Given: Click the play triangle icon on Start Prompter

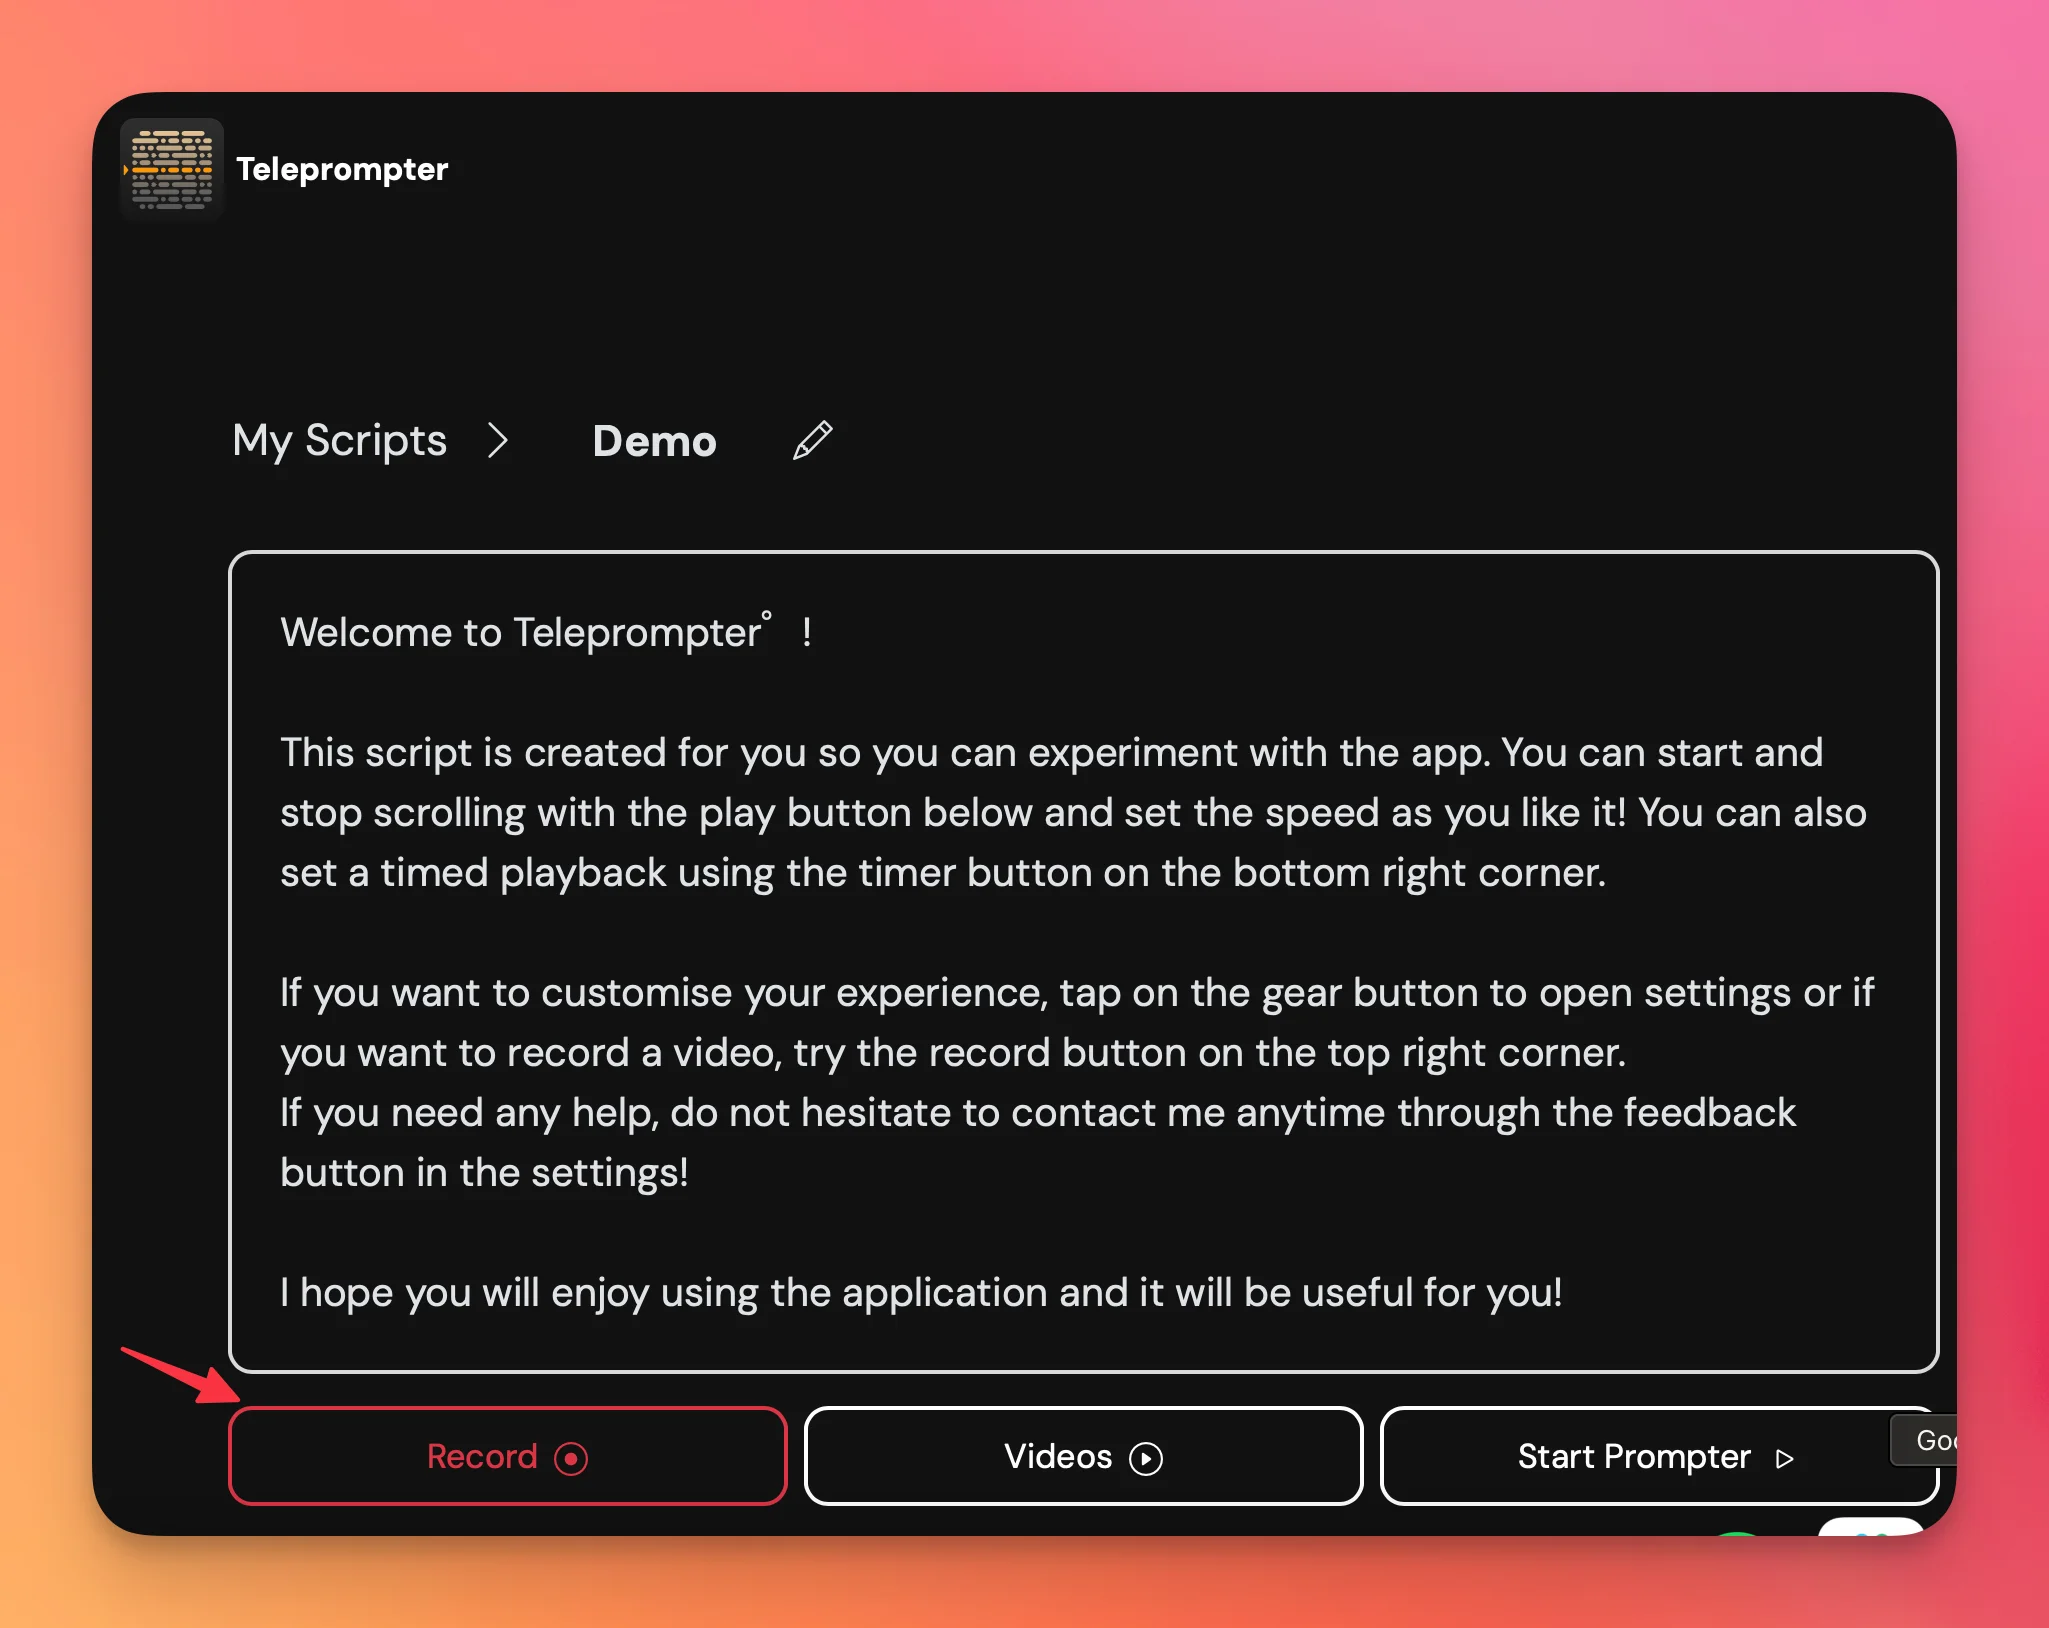Looking at the screenshot, I should [1785, 1458].
